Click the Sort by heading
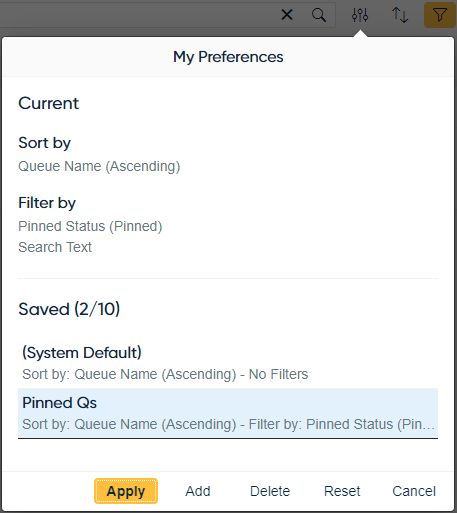 click(x=44, y=143)
